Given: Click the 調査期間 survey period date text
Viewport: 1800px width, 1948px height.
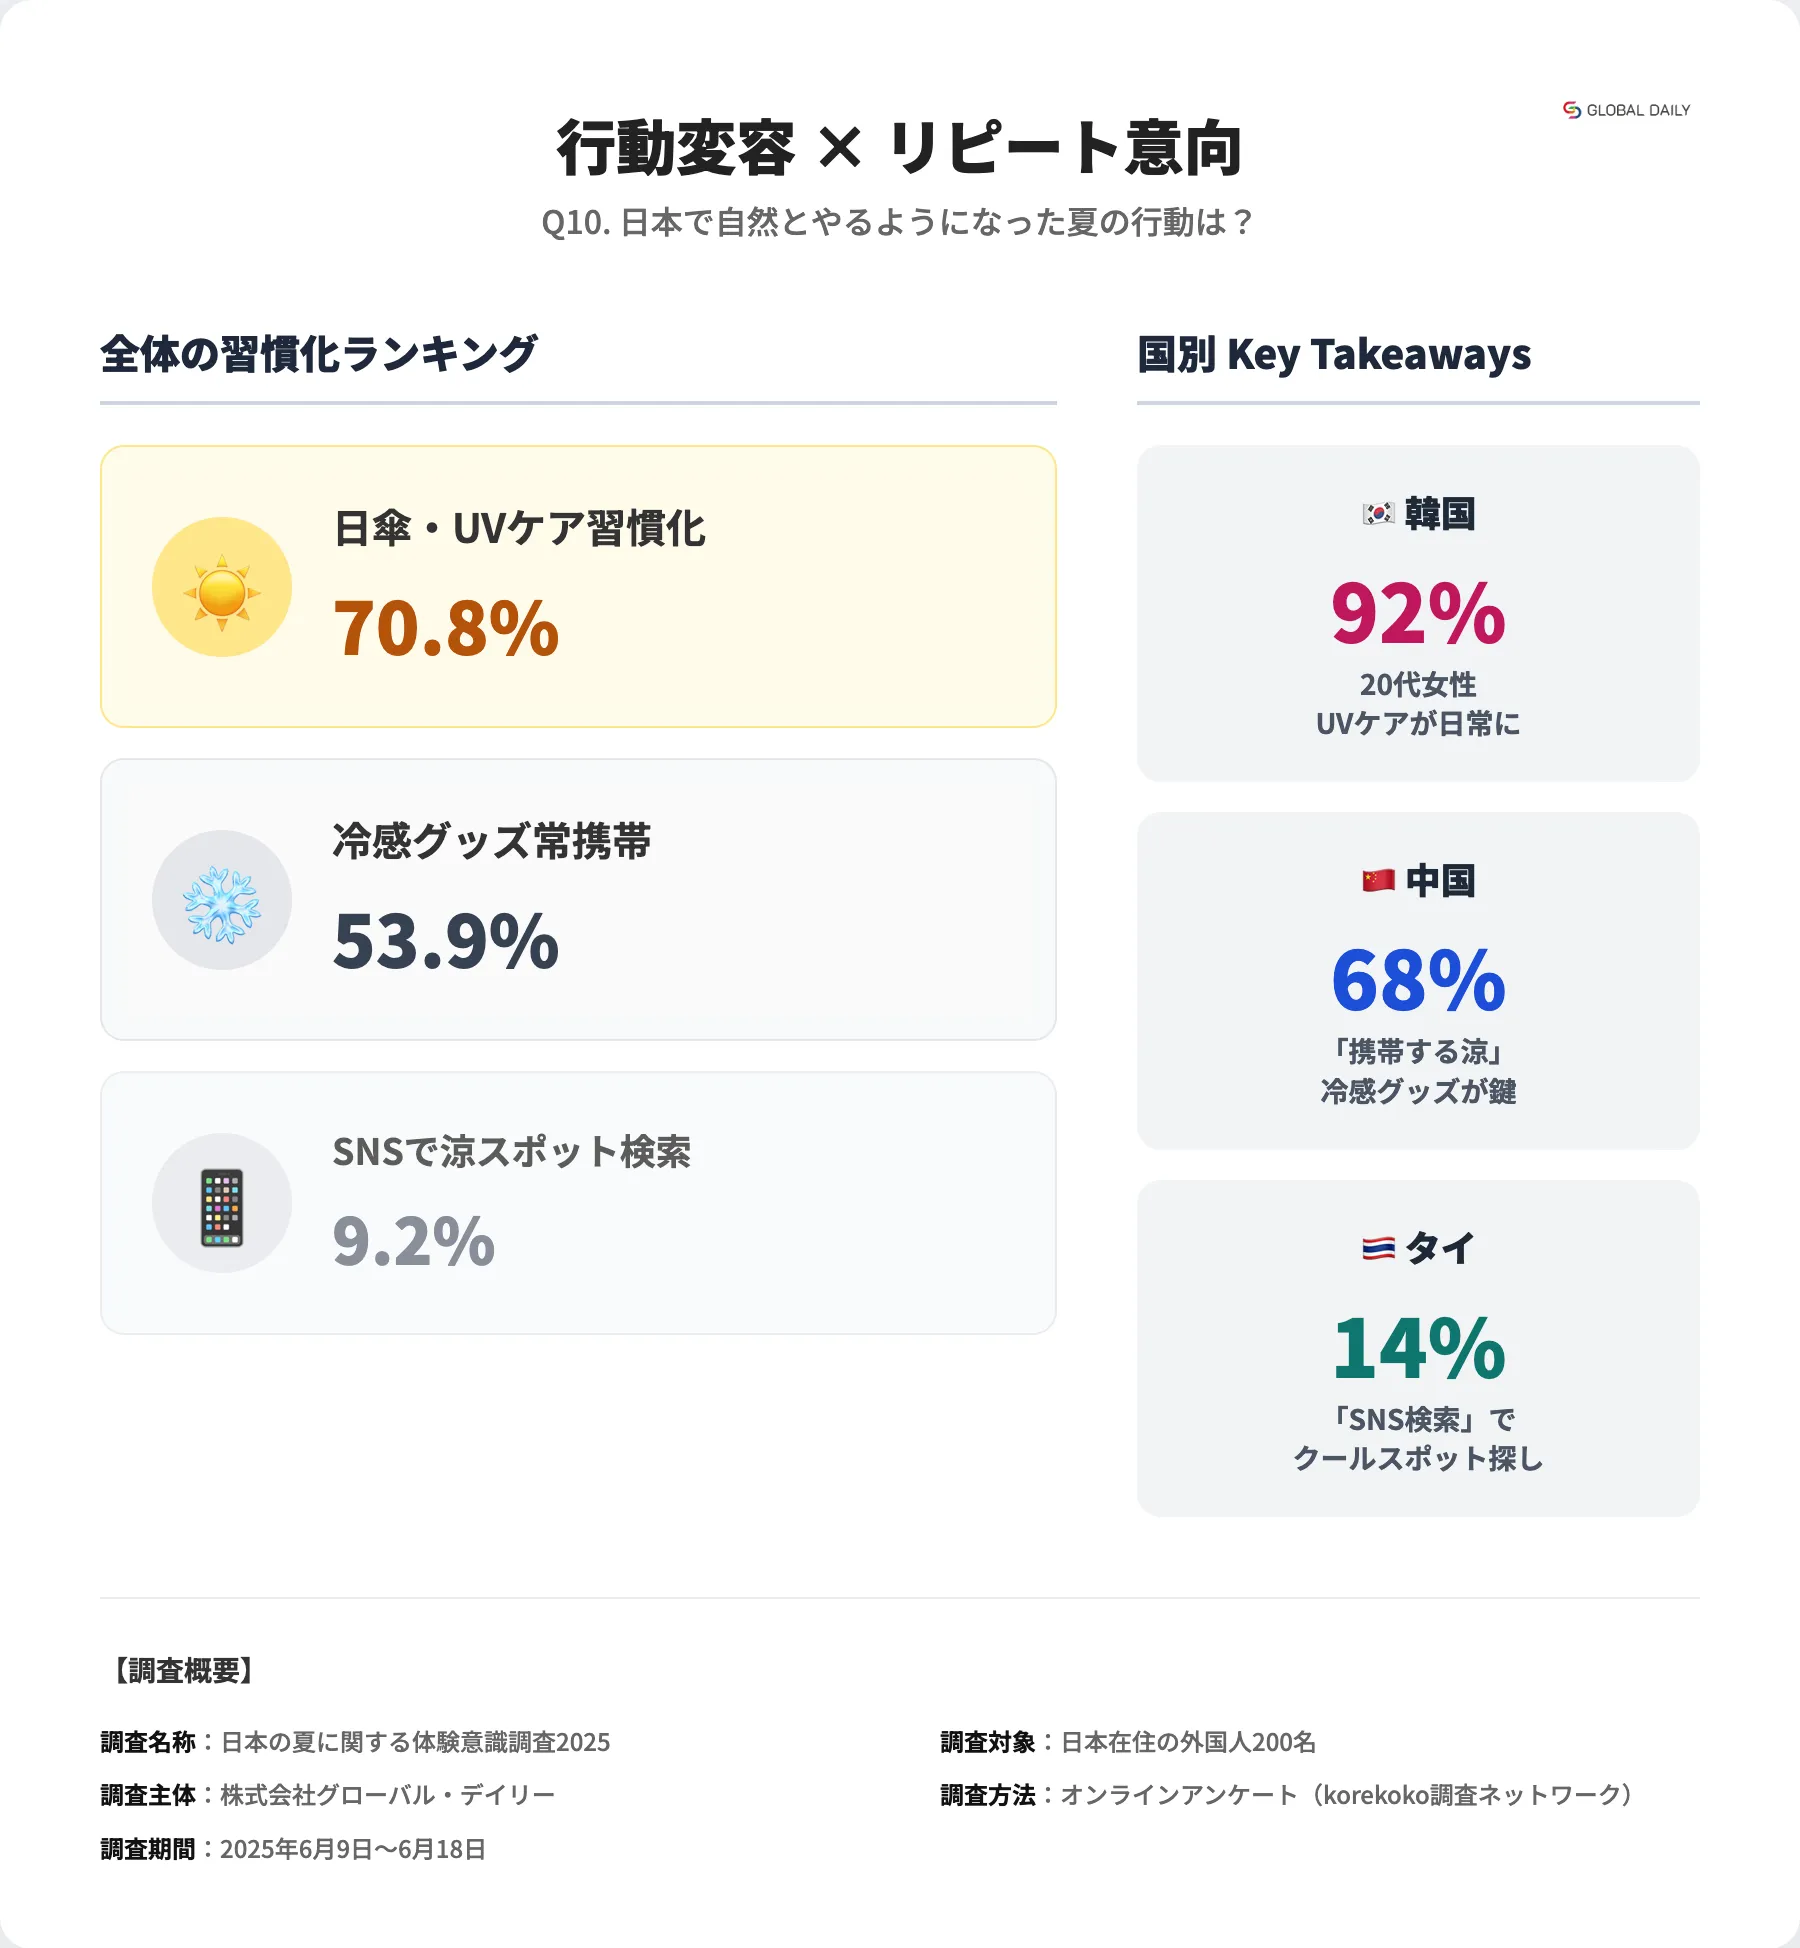Looking at the screenshot, I should click(352, 1849).
